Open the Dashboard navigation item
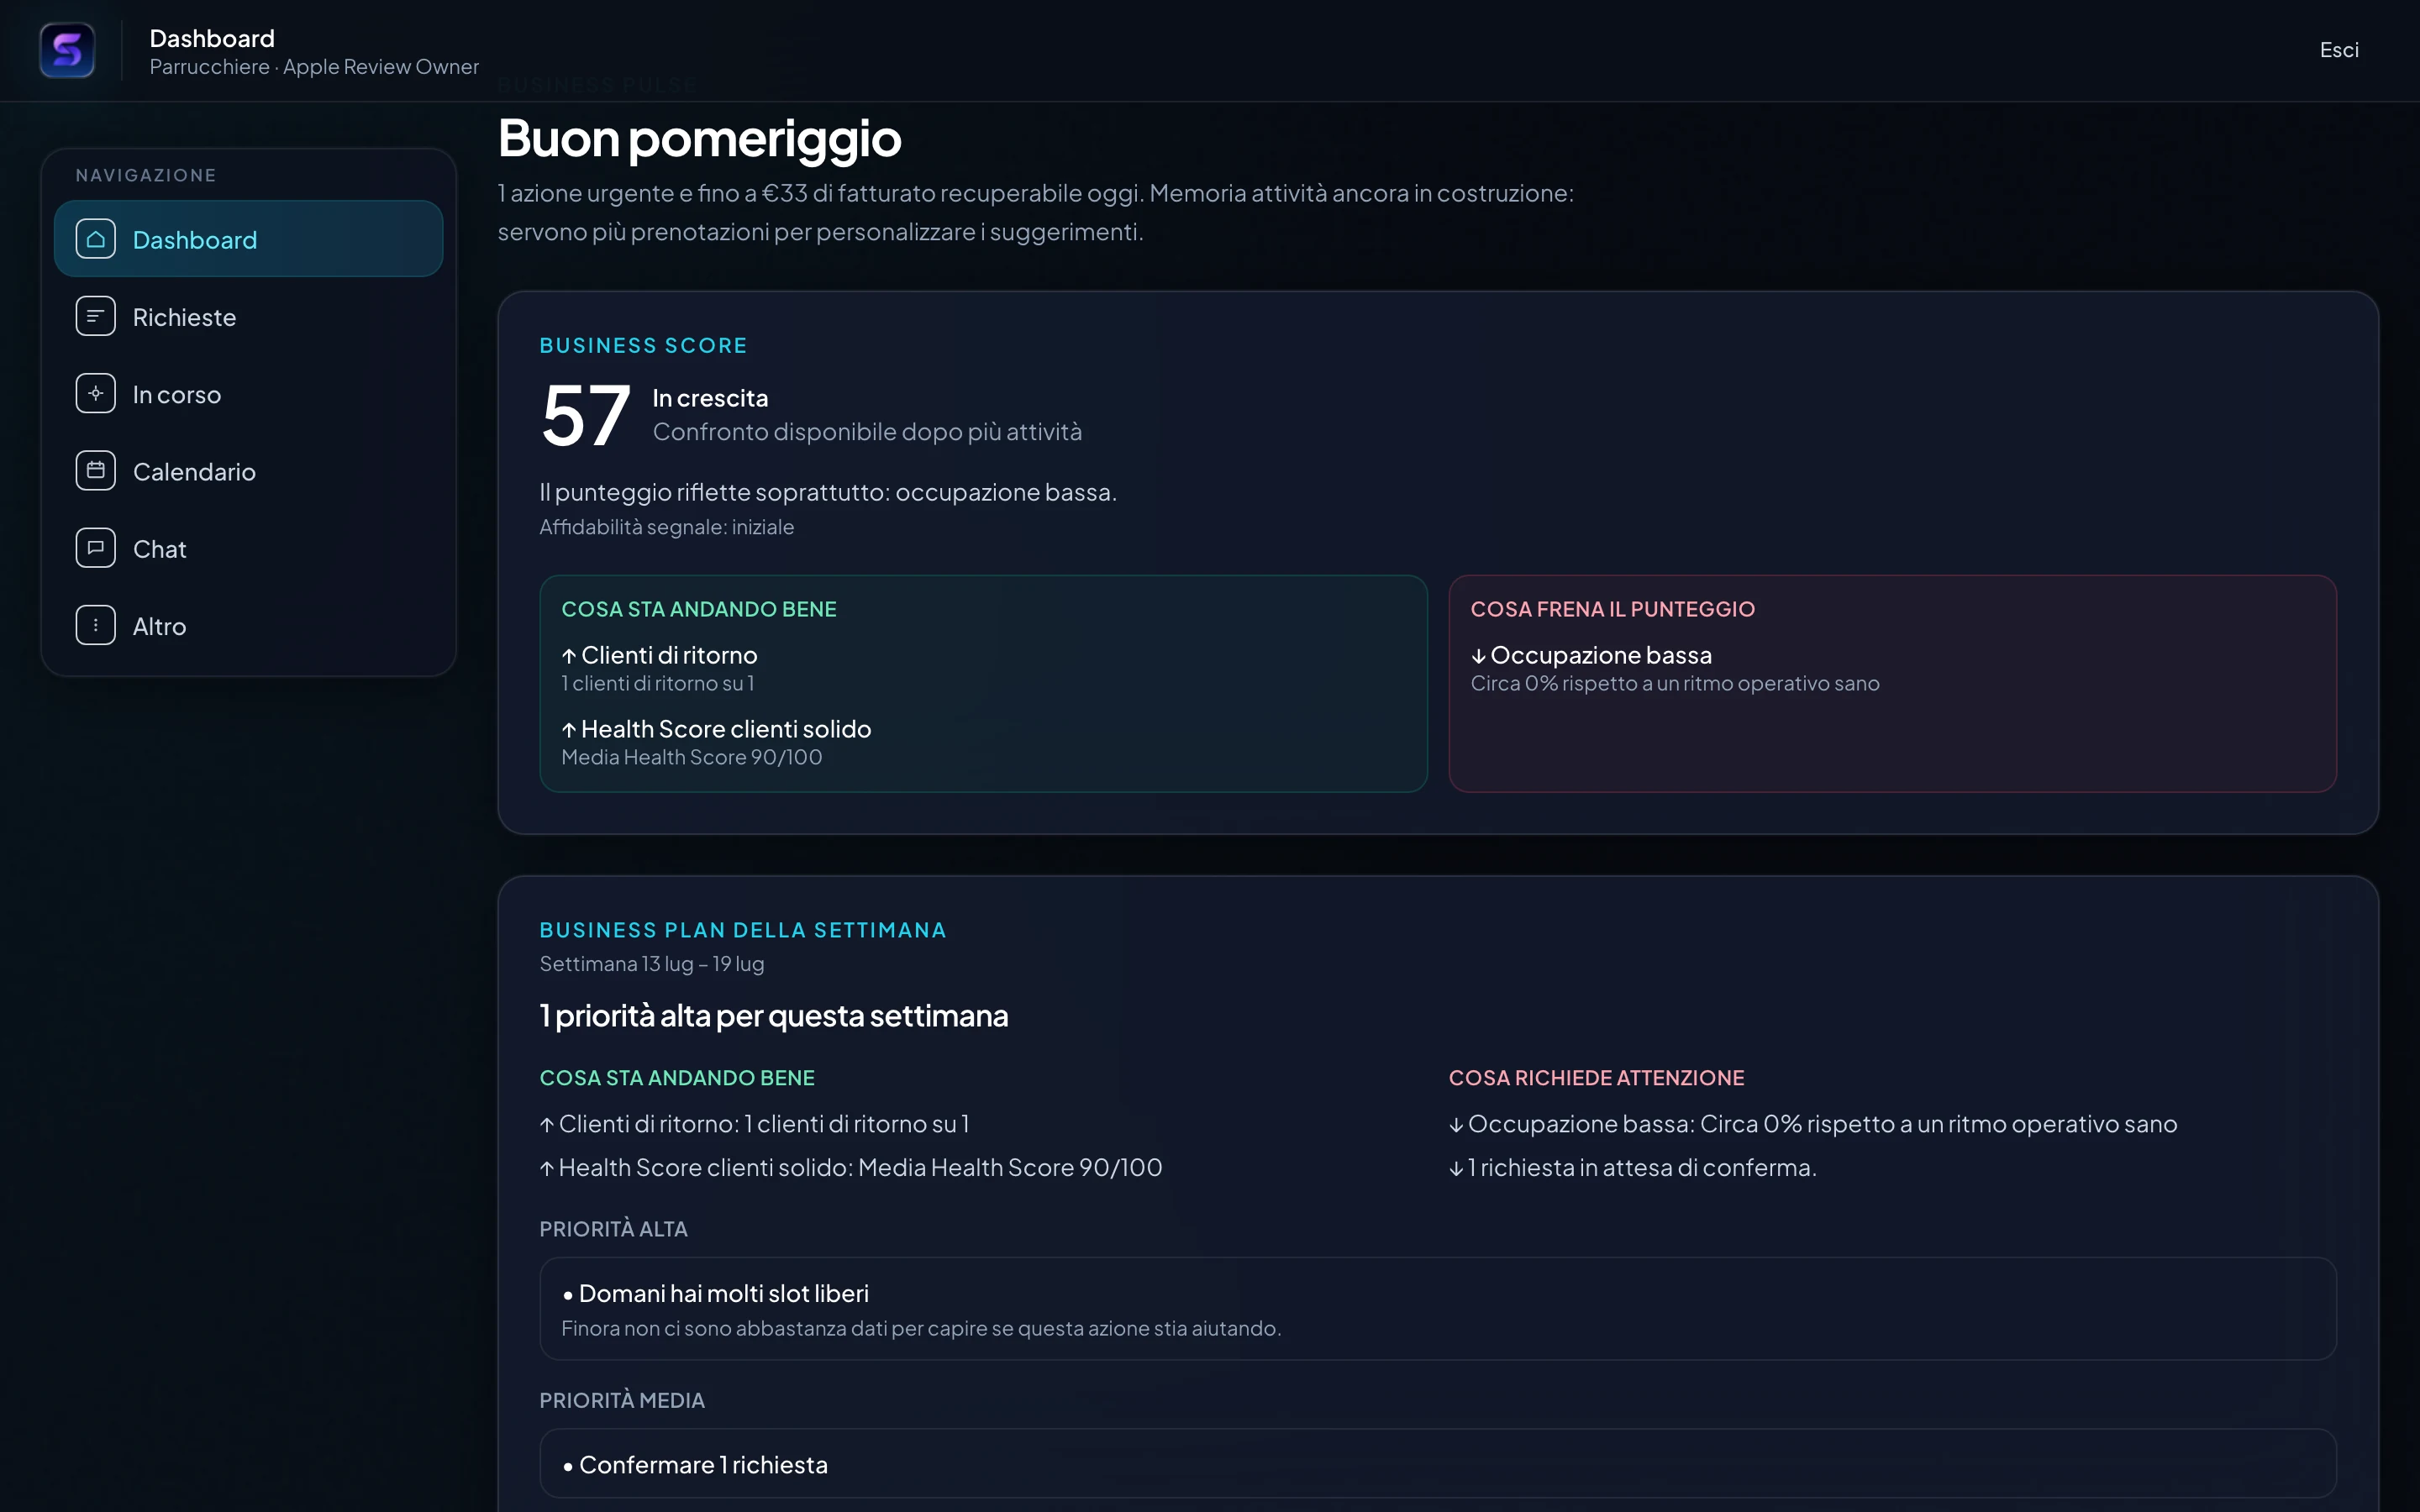Viewport: 2420px width, 1512px height. click(248, 239)
